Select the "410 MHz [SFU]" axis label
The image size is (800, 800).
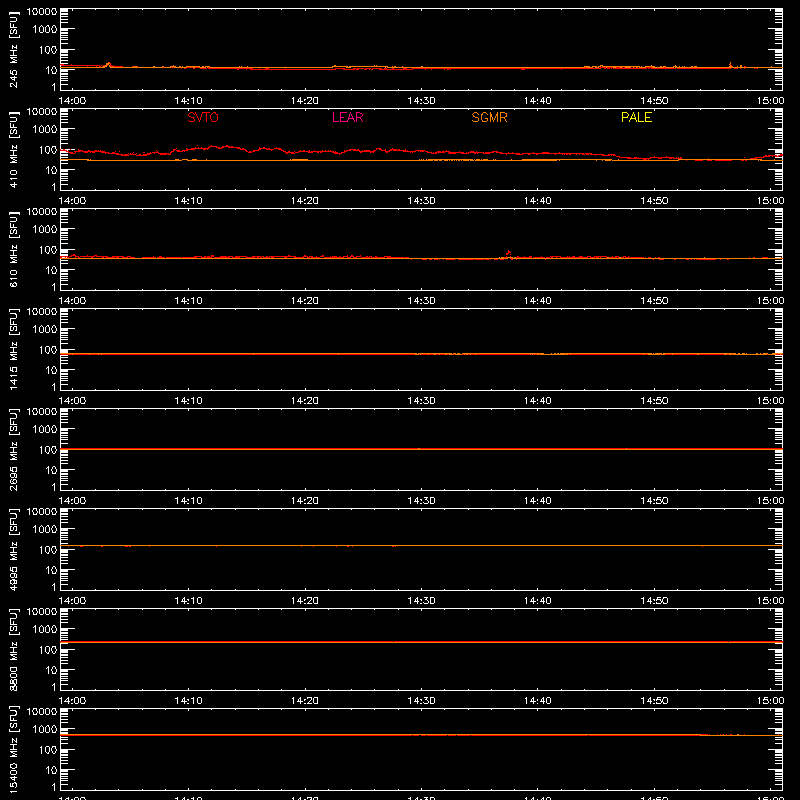point(13,149)
